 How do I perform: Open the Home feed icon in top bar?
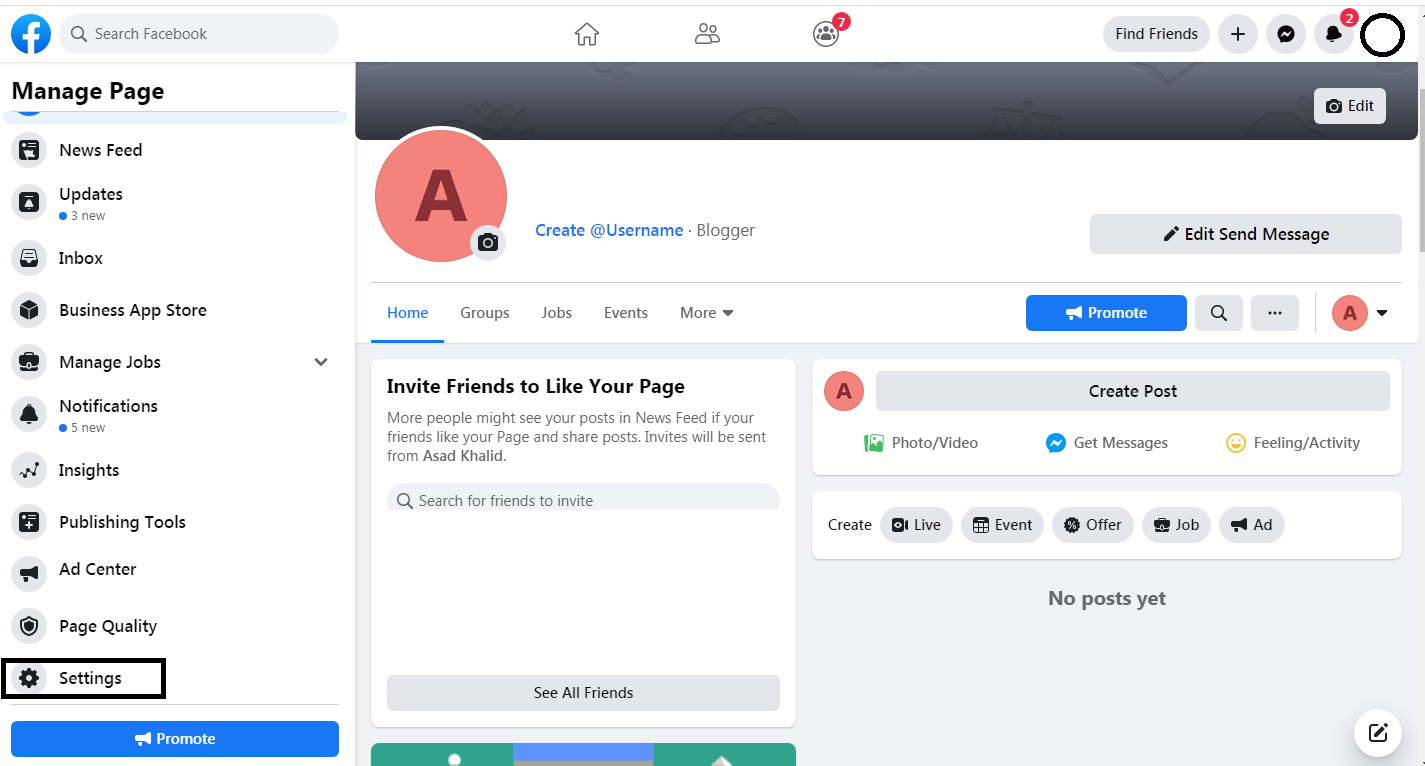pos(587,34)
